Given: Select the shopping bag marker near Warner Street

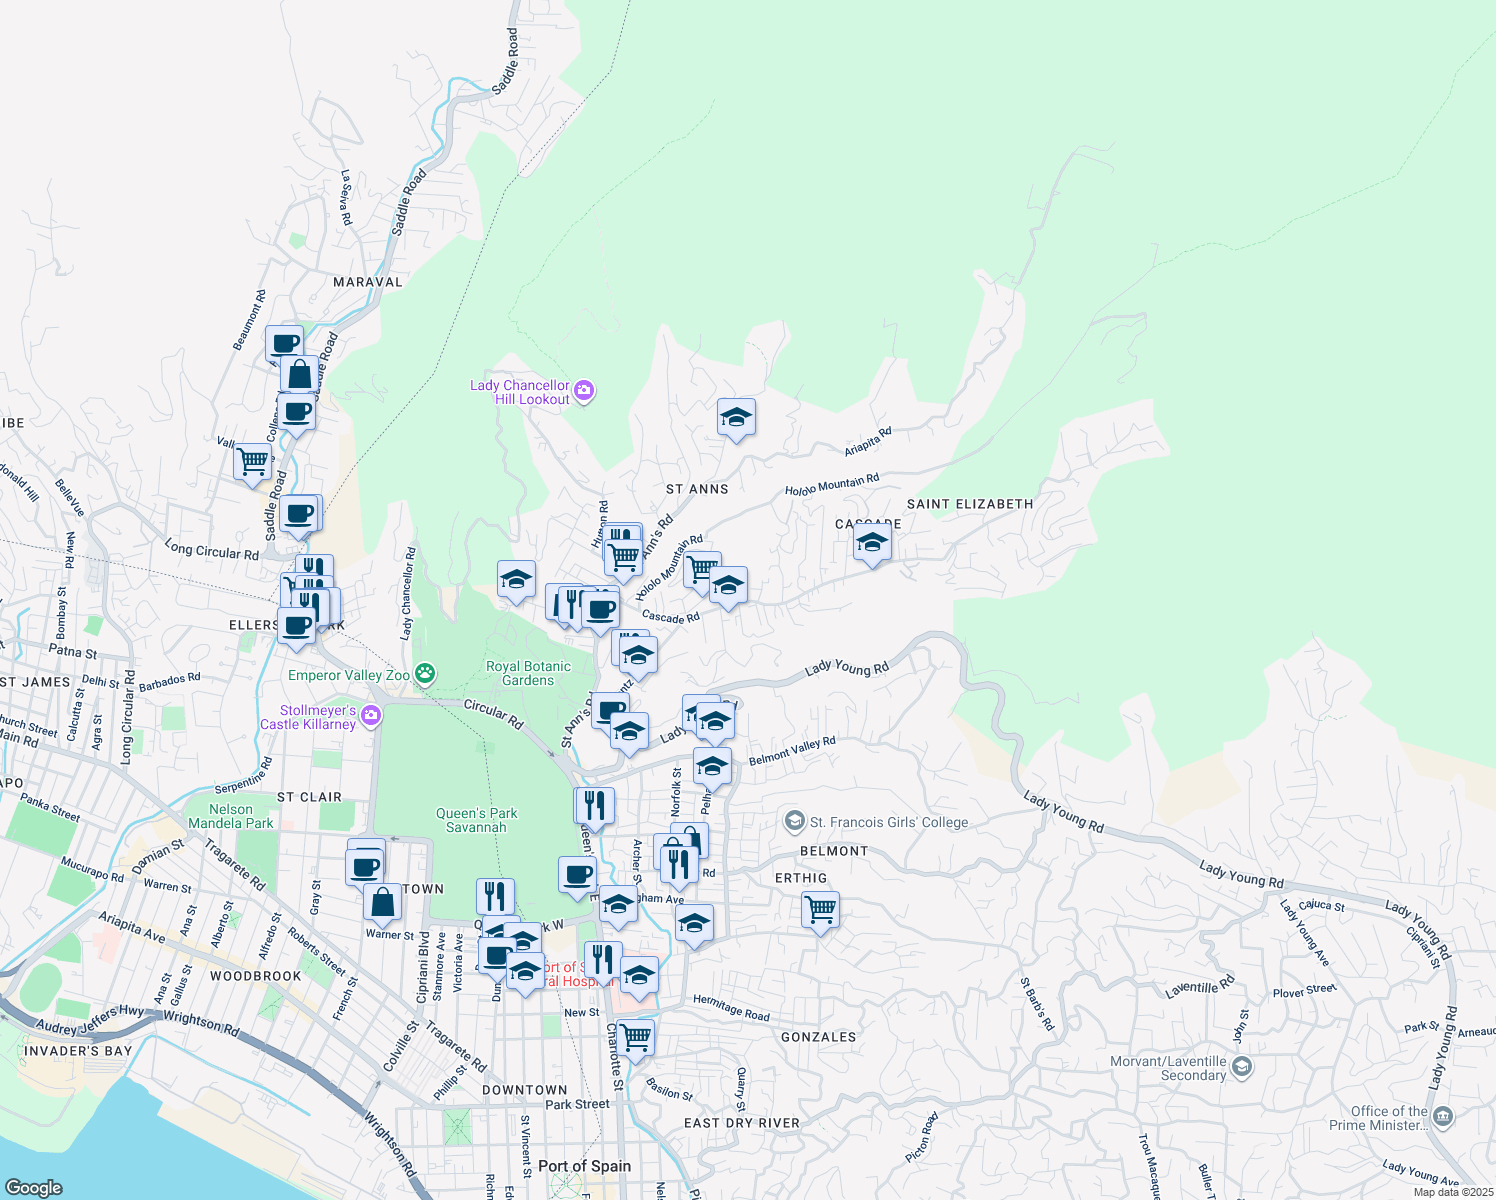Looking at the screenshot, I should tap(383, 902).
